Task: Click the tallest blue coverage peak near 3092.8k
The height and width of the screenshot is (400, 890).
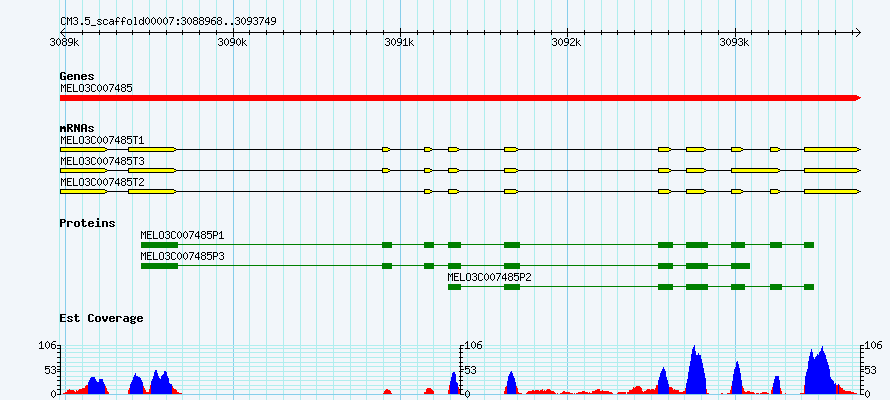Action: pyautogui.click(x=696, y=372)
